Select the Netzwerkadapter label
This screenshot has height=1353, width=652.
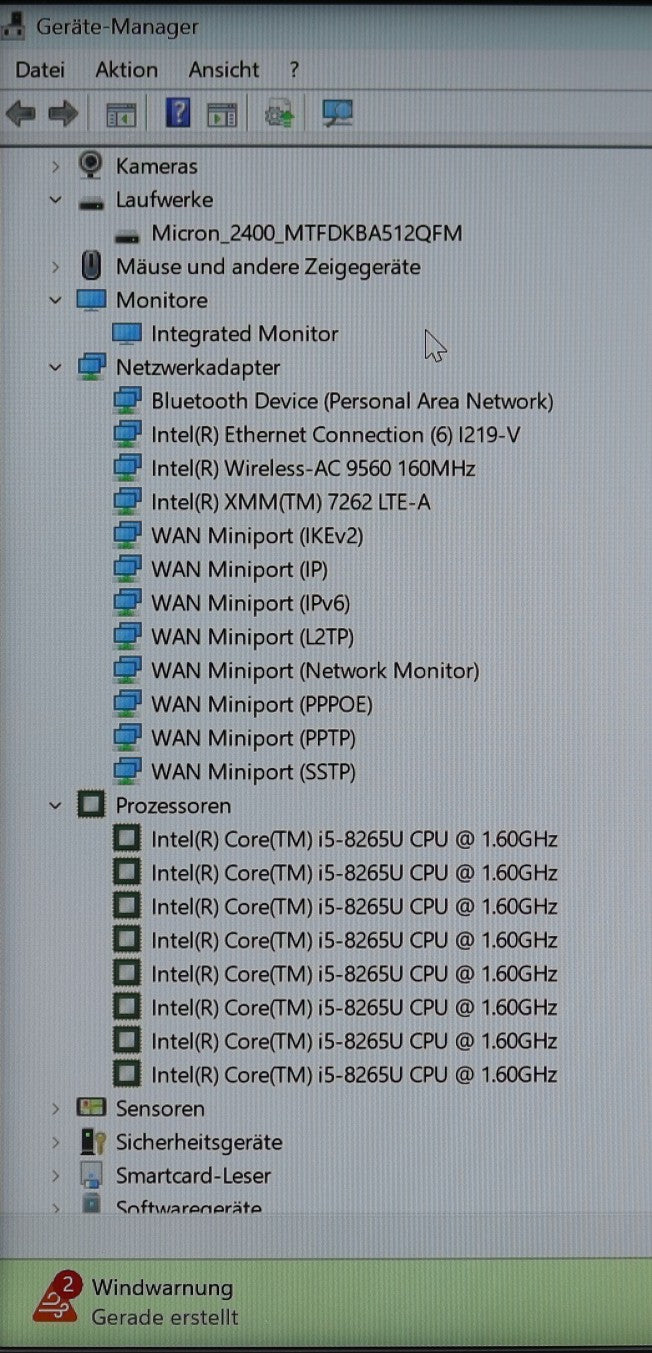198,368
